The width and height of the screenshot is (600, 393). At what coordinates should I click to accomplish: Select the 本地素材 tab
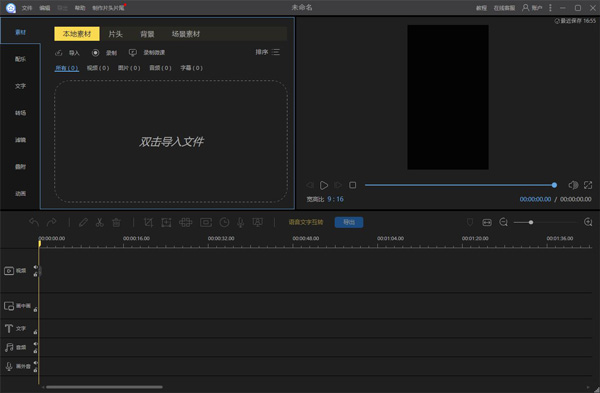[77, 34]
